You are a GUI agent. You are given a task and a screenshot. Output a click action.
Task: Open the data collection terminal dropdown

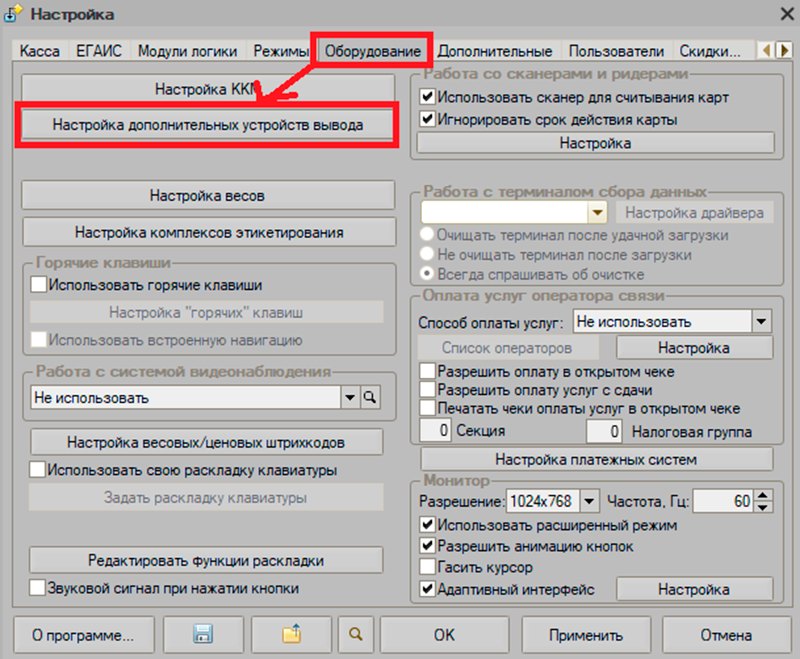(597, 212)
